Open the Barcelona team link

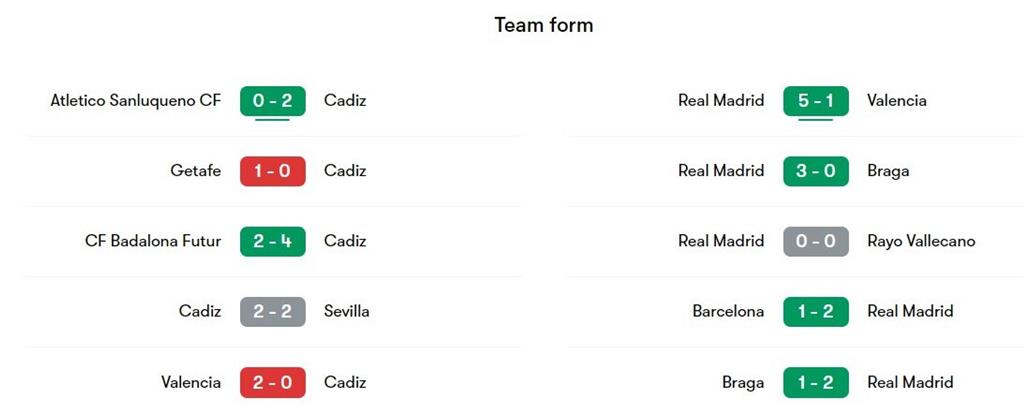point(728,311)
